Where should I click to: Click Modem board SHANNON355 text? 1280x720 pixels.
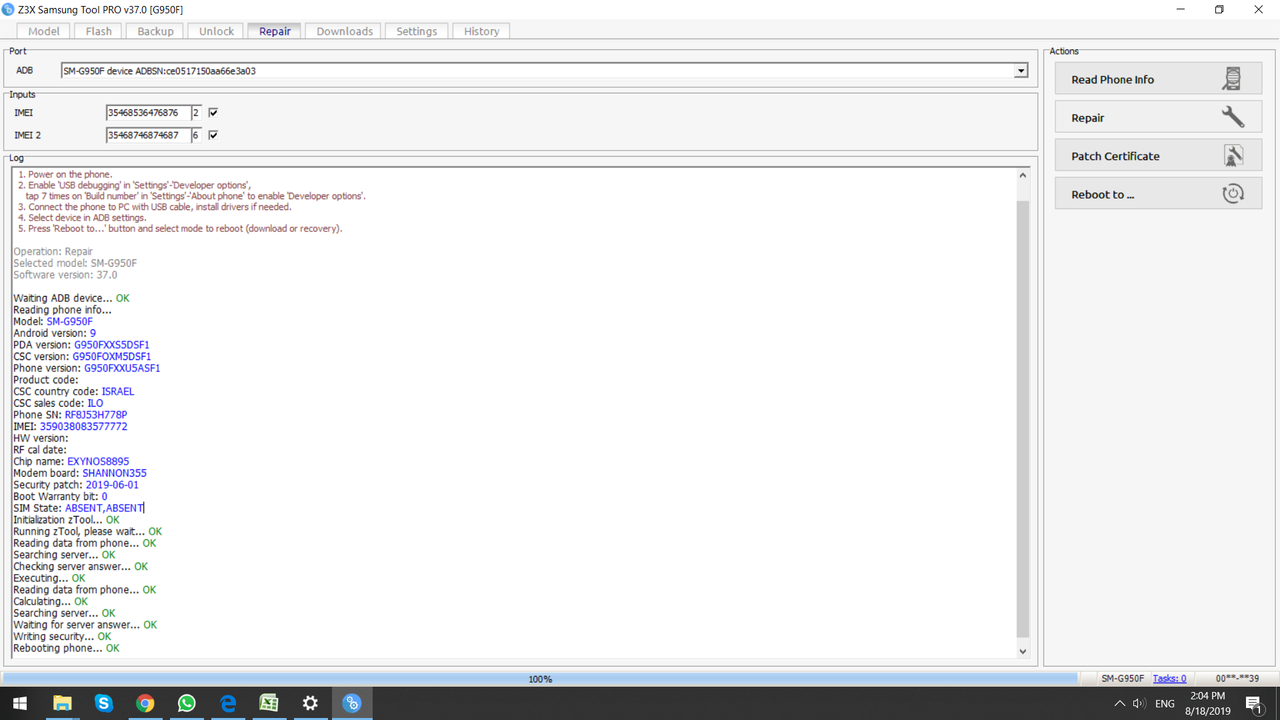(x=114, y=473)
